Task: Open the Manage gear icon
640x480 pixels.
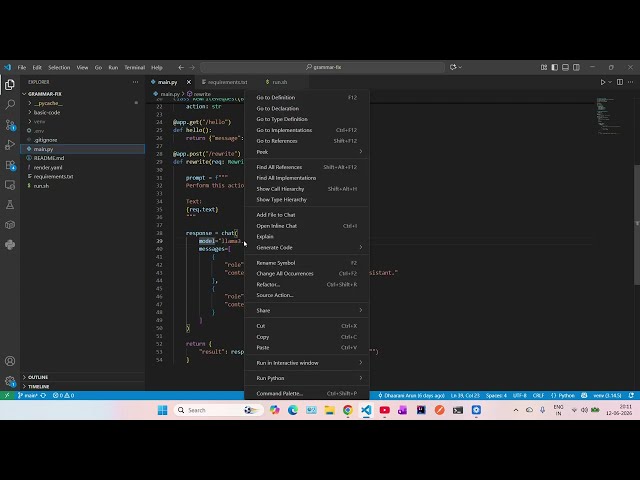Action: coord(10,382)
